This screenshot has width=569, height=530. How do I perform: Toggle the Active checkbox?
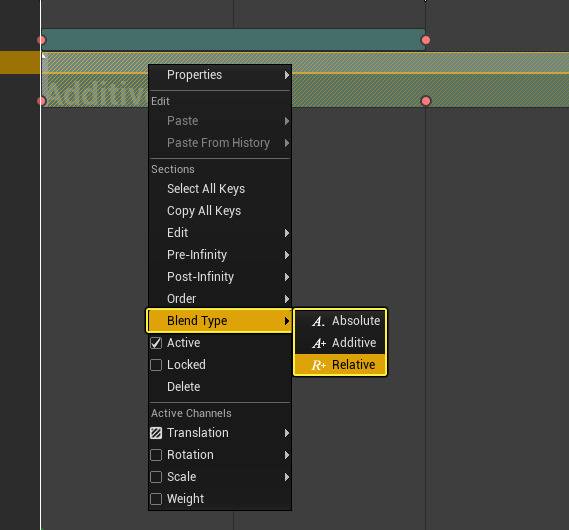(x=156, y=343)
